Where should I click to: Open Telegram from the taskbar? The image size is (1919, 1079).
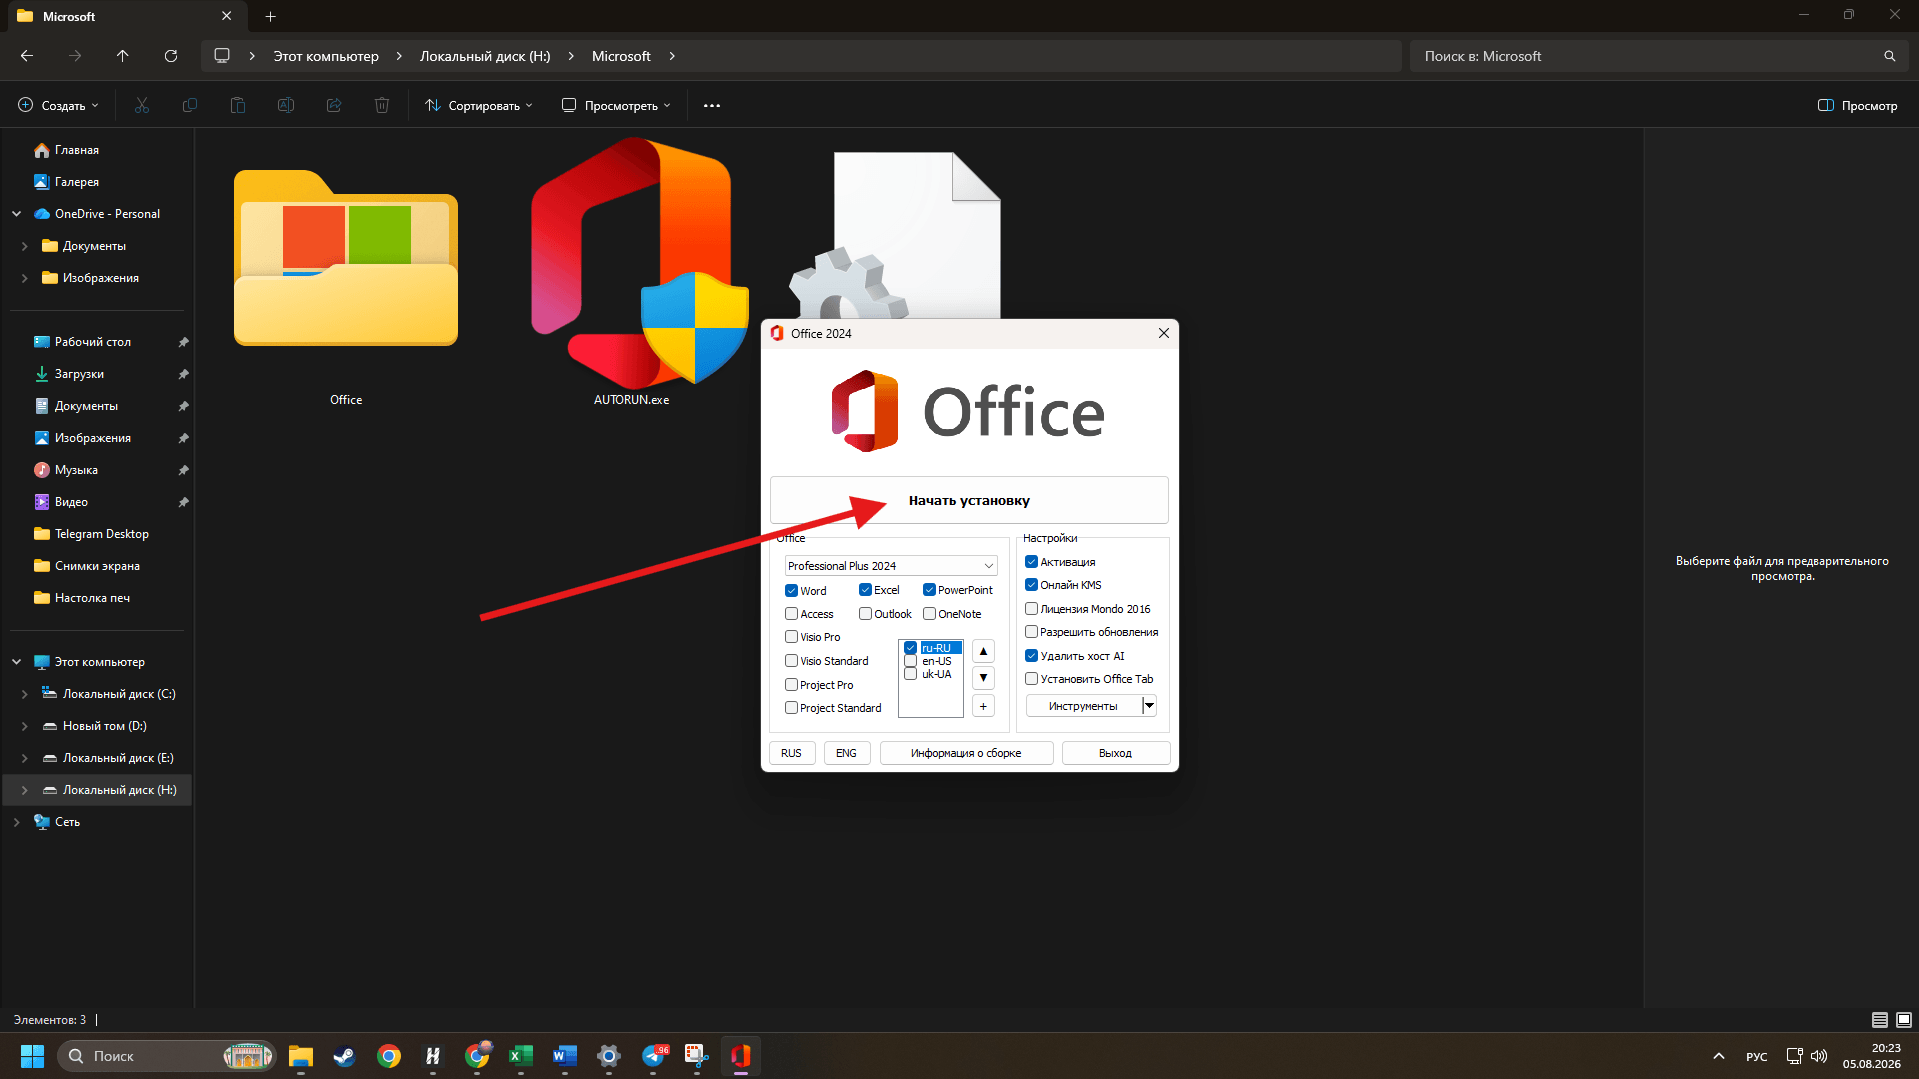(655, 1055)
